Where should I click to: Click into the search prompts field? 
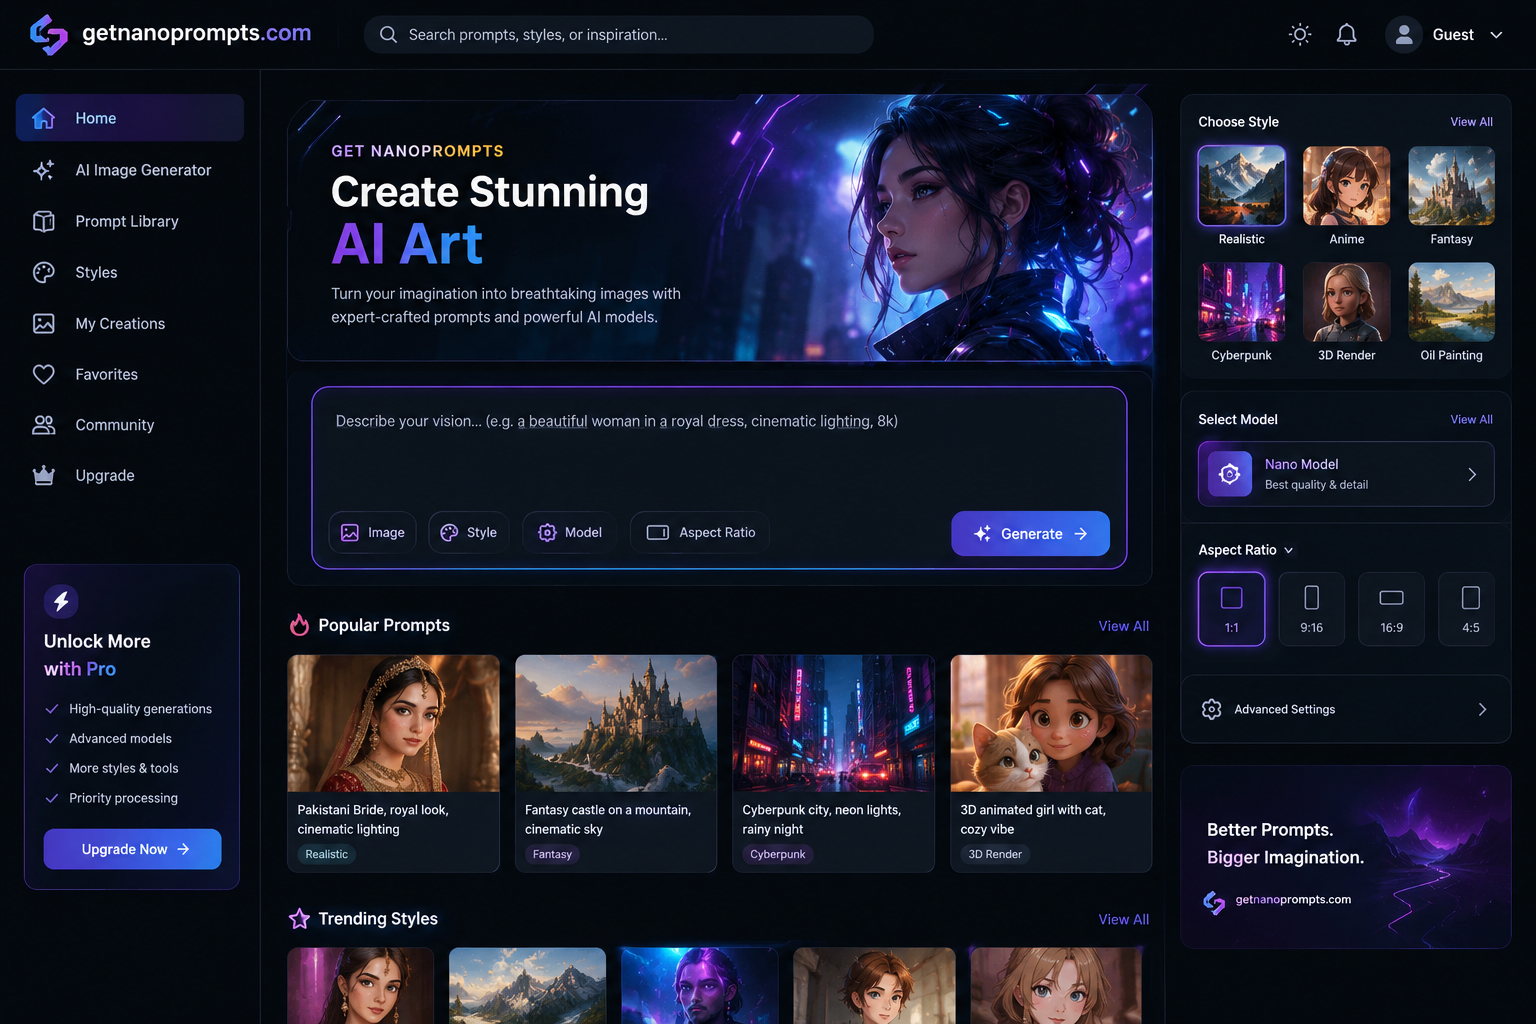point(619,35)
